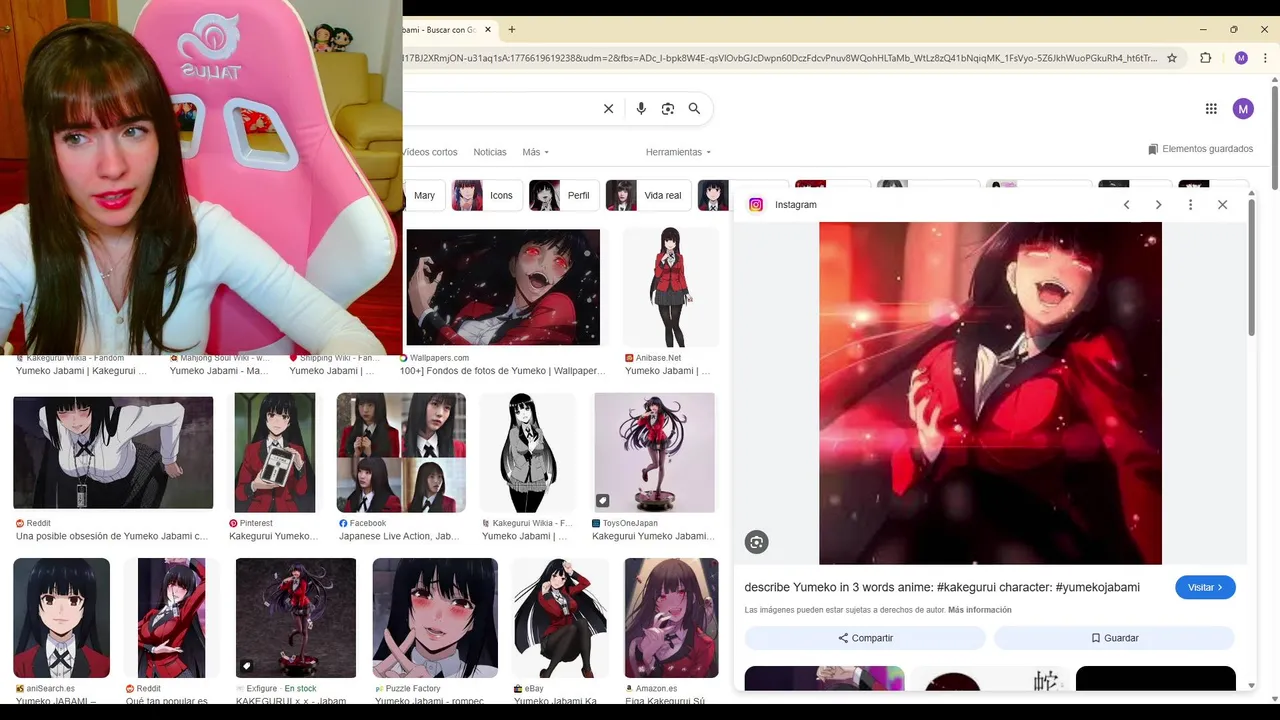This screenshot has width=1280, height=720.
Task: Show previous image in preview panel
Action: [x=1126, y=205]
